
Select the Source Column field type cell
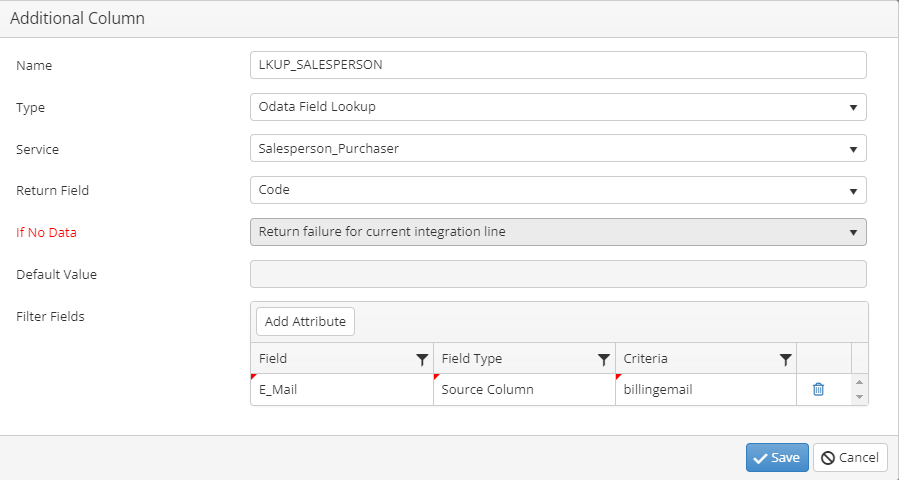pos(524,390)
